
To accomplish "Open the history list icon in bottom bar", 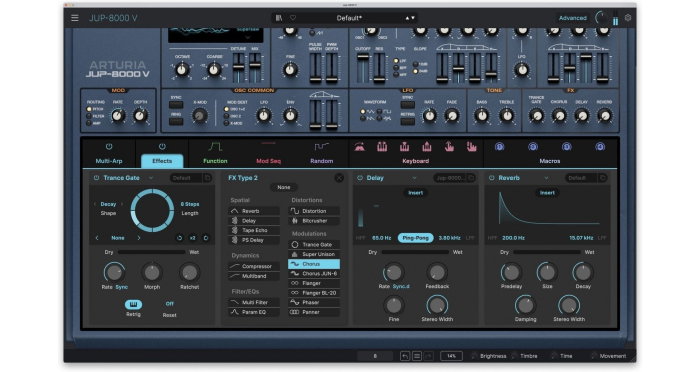I will point(417,356).
